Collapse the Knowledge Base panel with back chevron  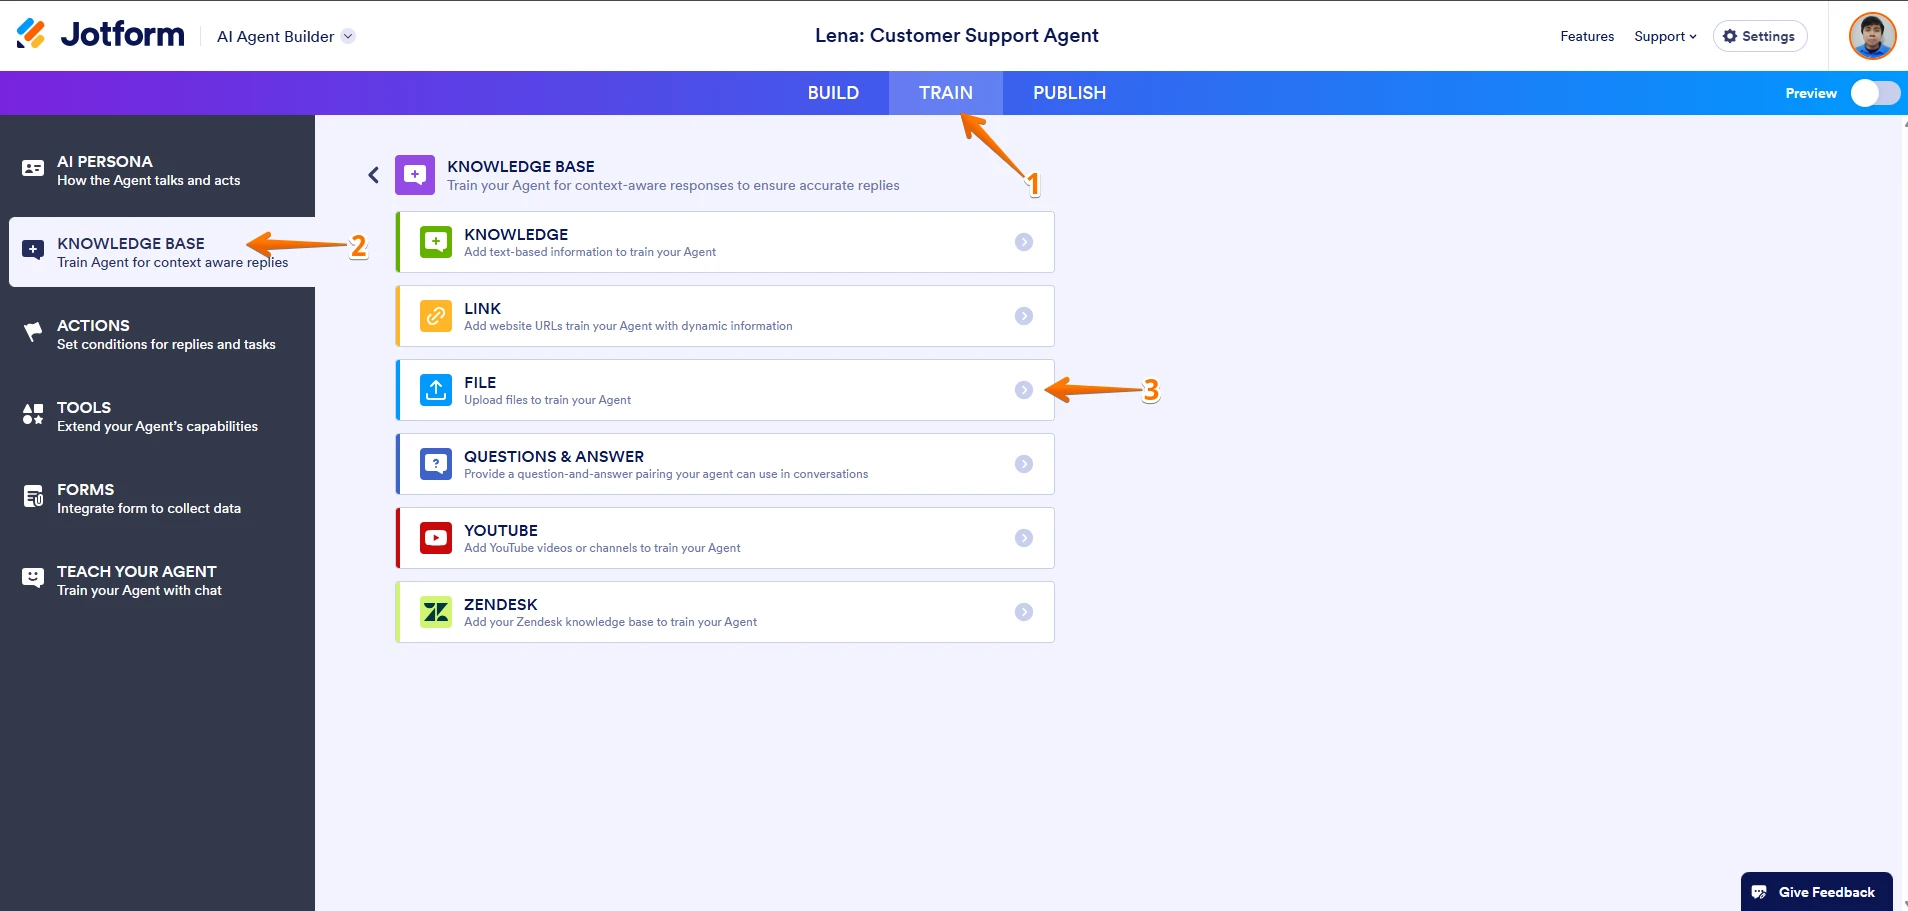(372, 174)
